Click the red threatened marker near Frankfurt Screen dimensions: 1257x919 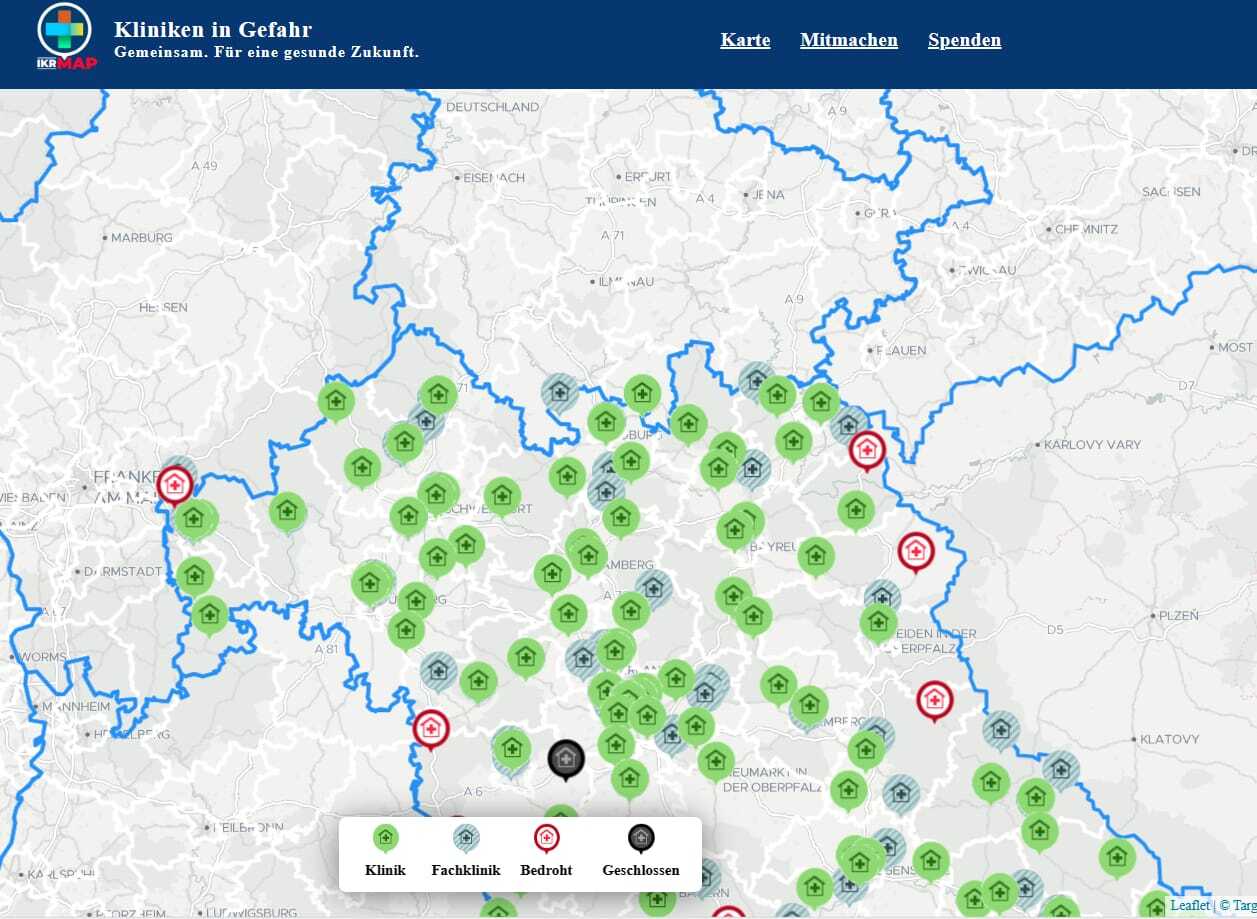click(175, 485)
